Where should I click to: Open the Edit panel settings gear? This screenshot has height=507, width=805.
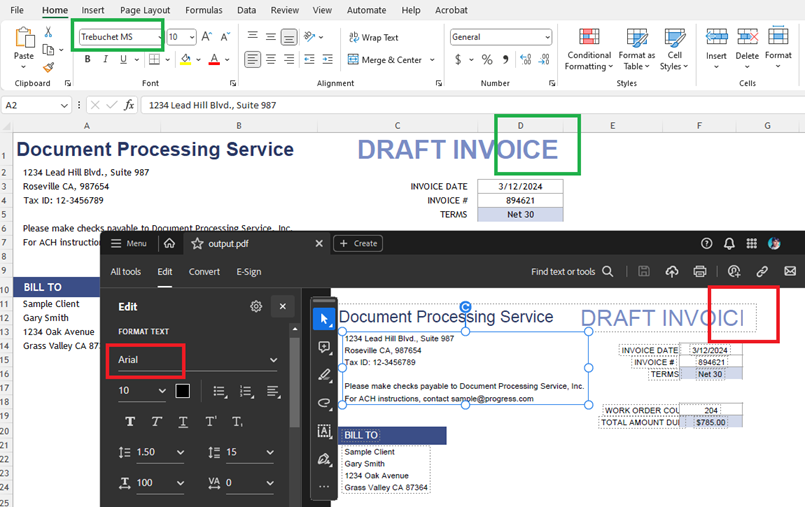[256, 306]
